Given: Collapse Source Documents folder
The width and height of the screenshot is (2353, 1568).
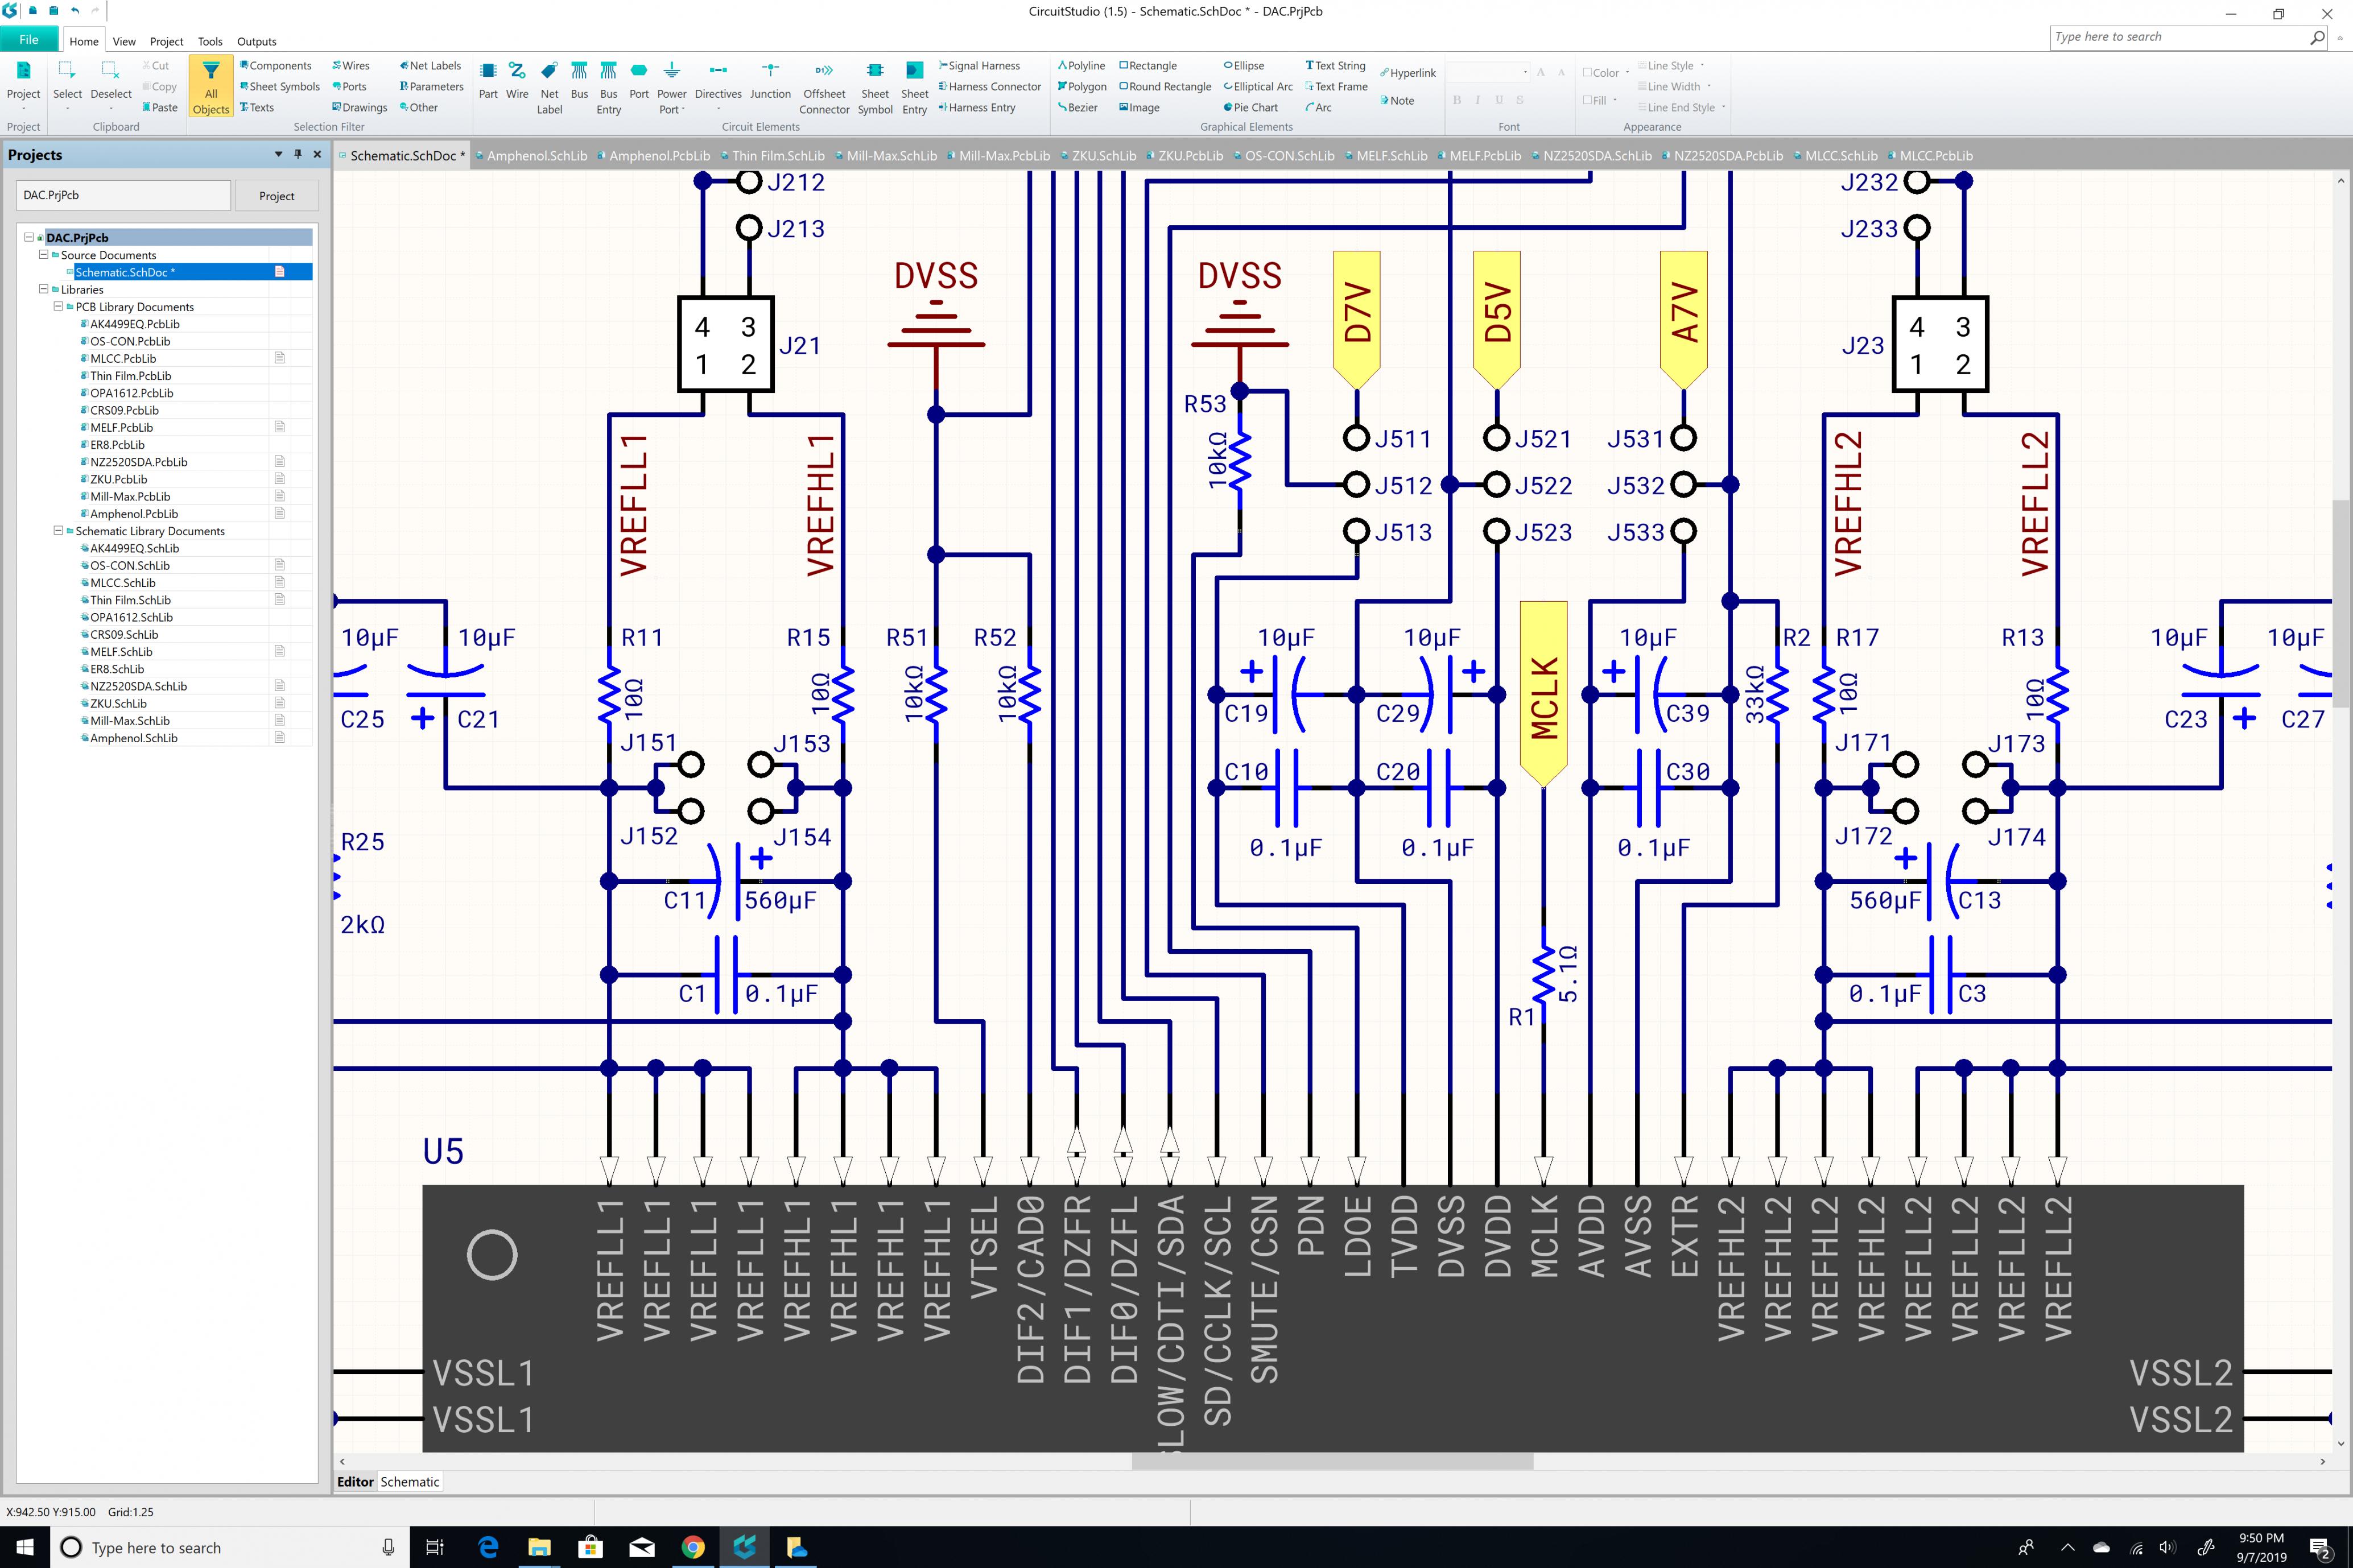Looking at the screenshot, I should coord(43,255).
